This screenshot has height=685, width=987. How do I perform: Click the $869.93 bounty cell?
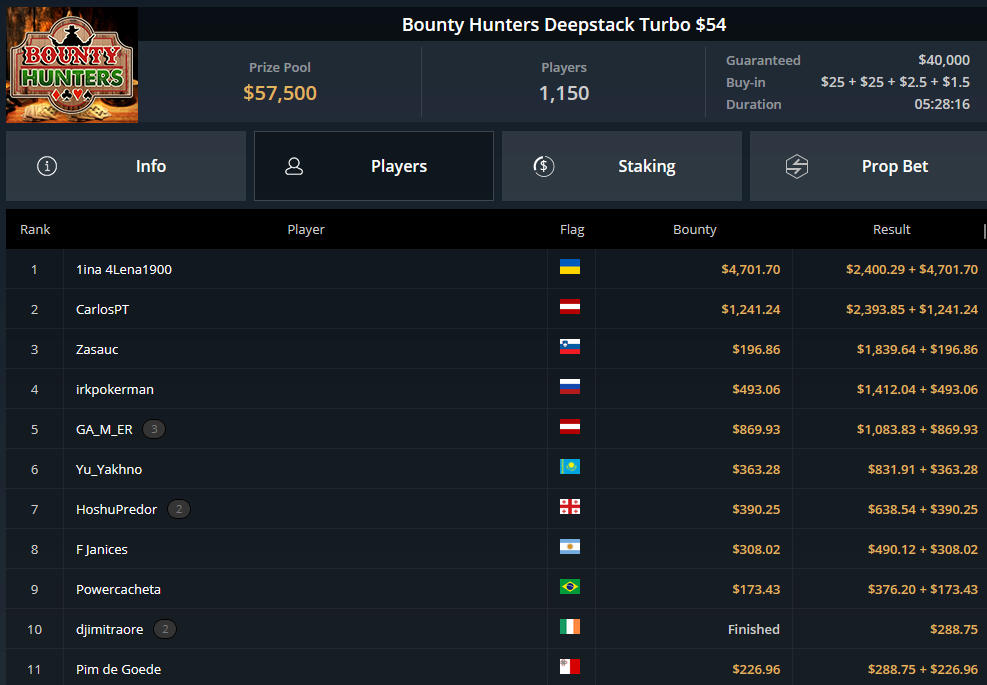click(x=756, y=429)
